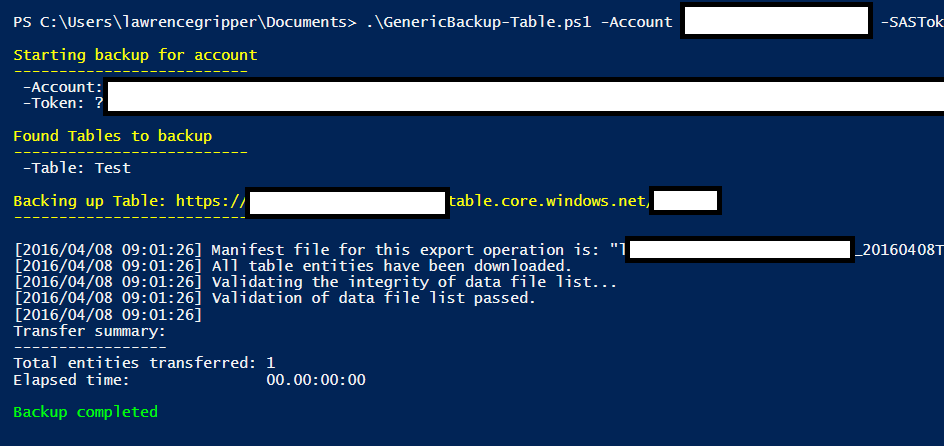Click the .\GenericBackup-Table.ps1 script name
Viewport: 944px width, 446px height.
(475, 22)
